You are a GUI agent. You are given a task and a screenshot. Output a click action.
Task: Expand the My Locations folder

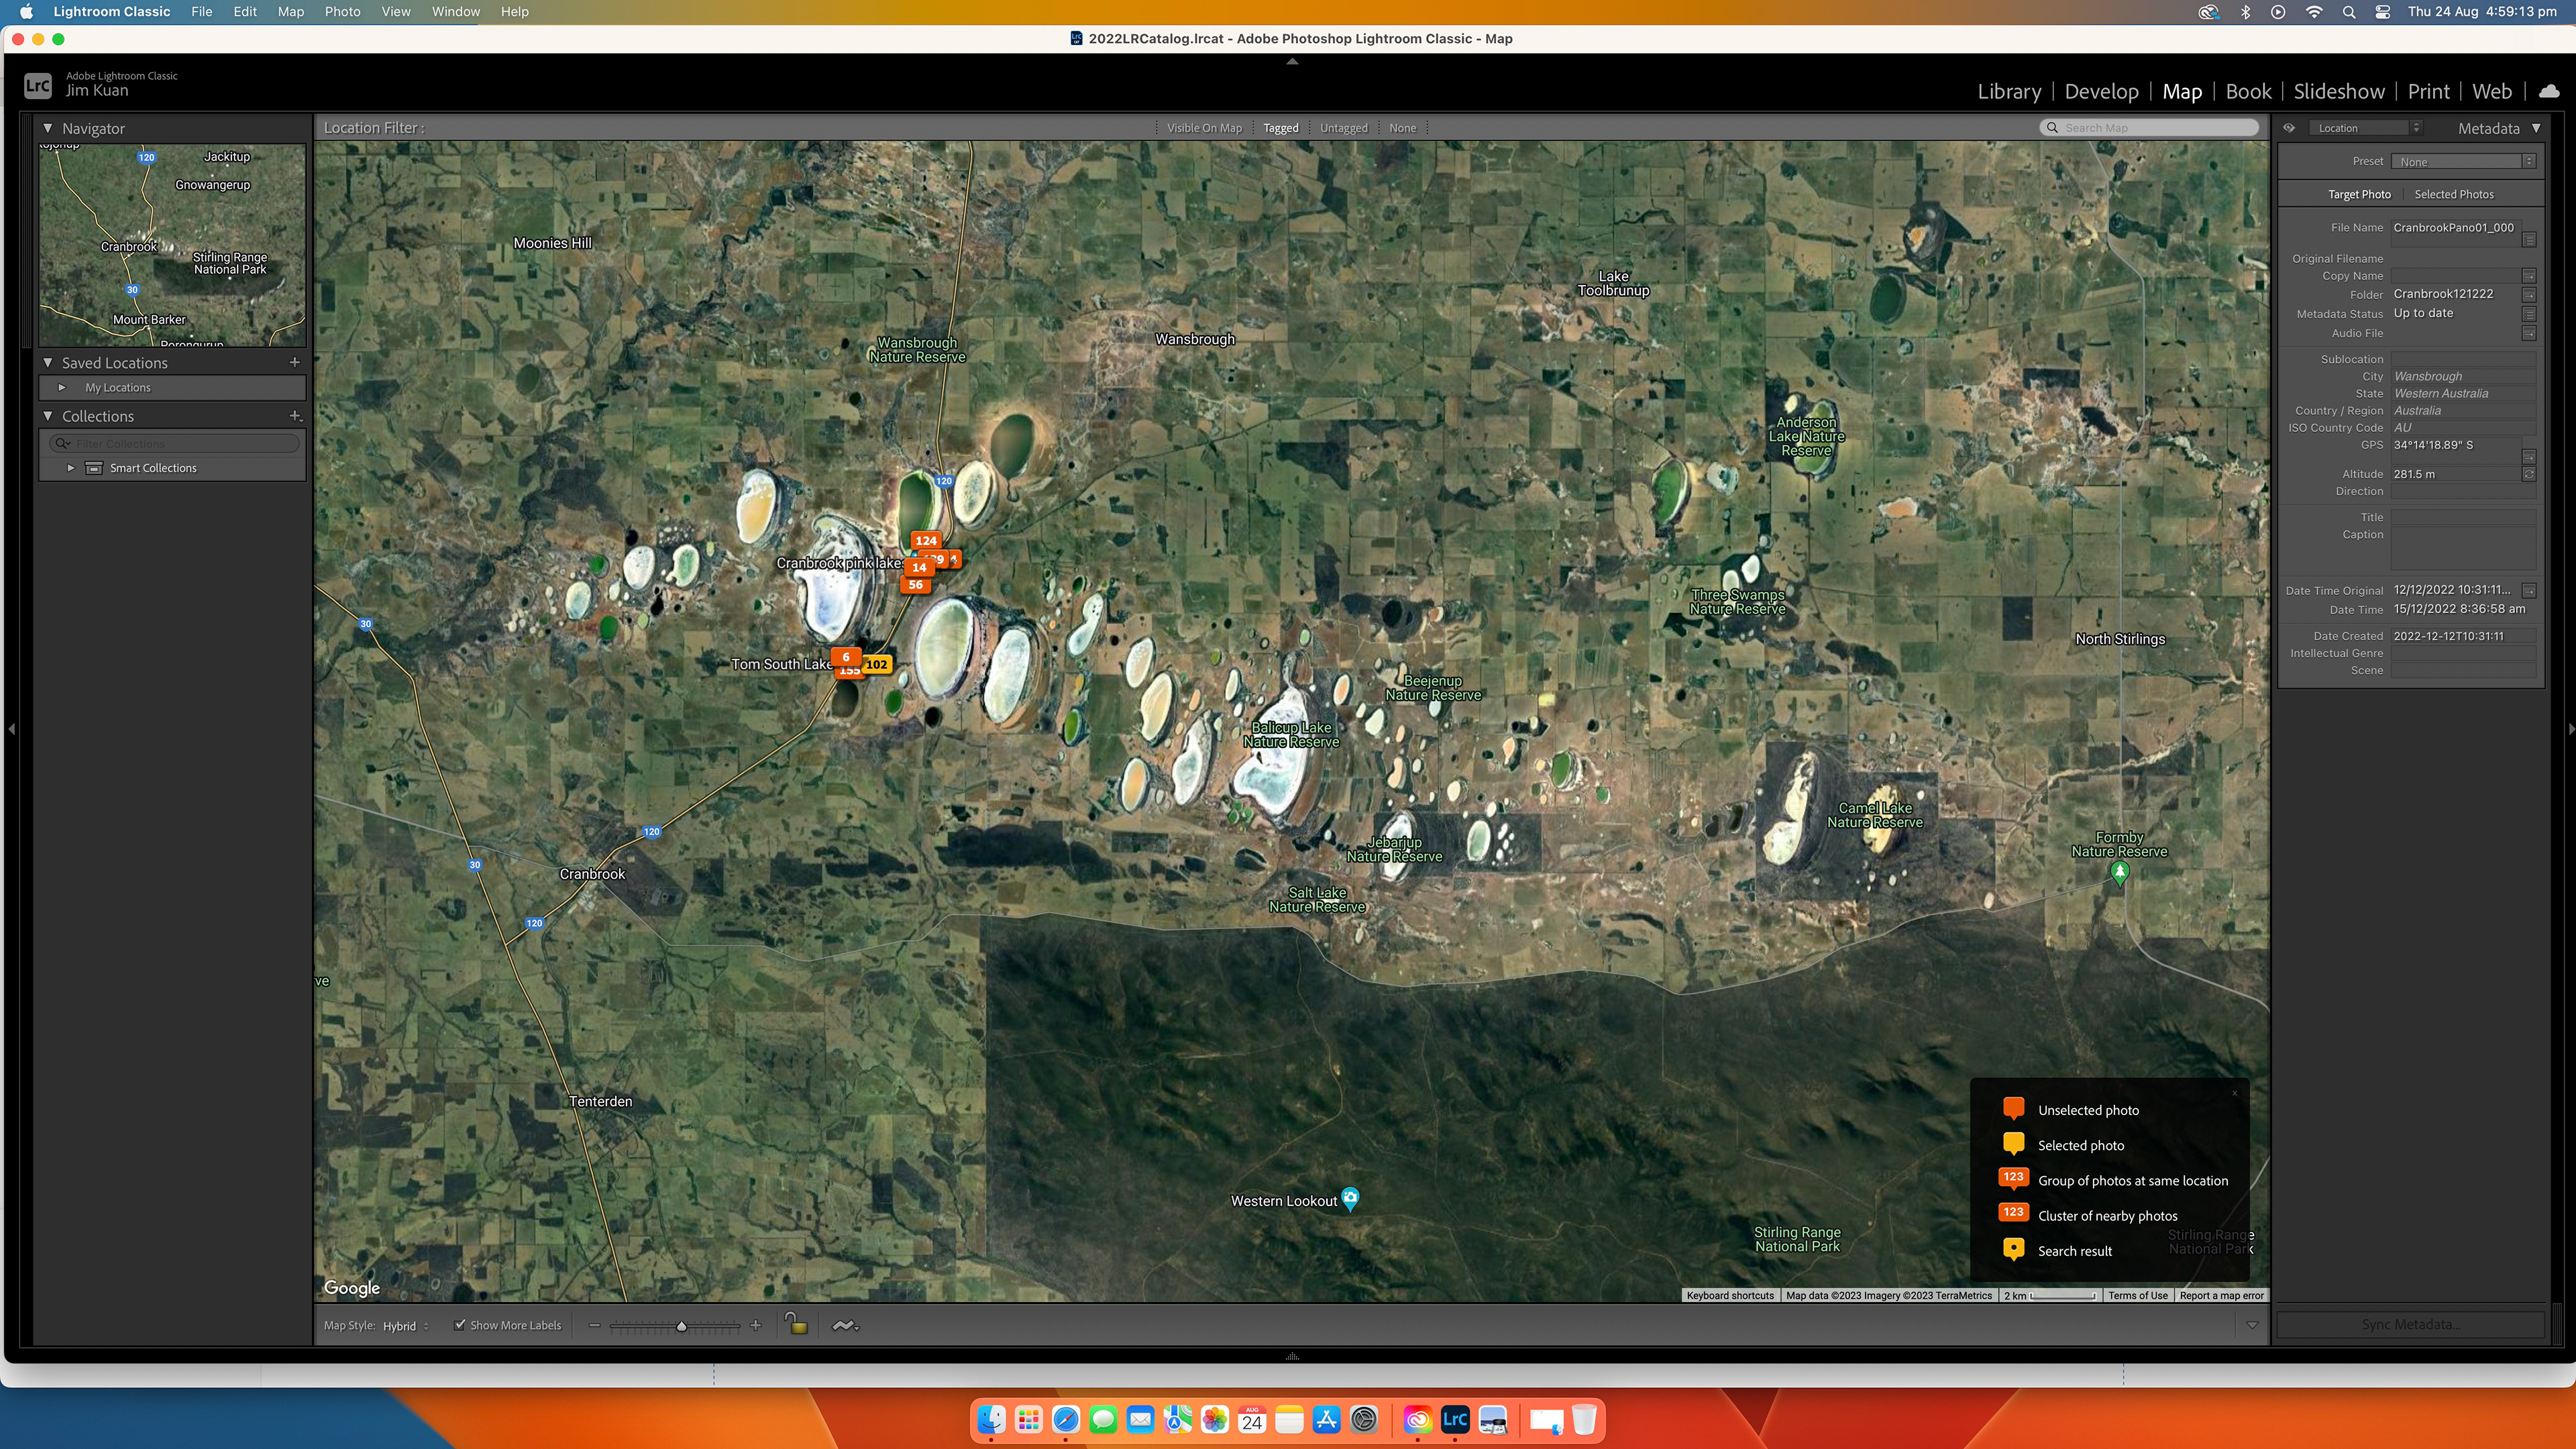62,387
